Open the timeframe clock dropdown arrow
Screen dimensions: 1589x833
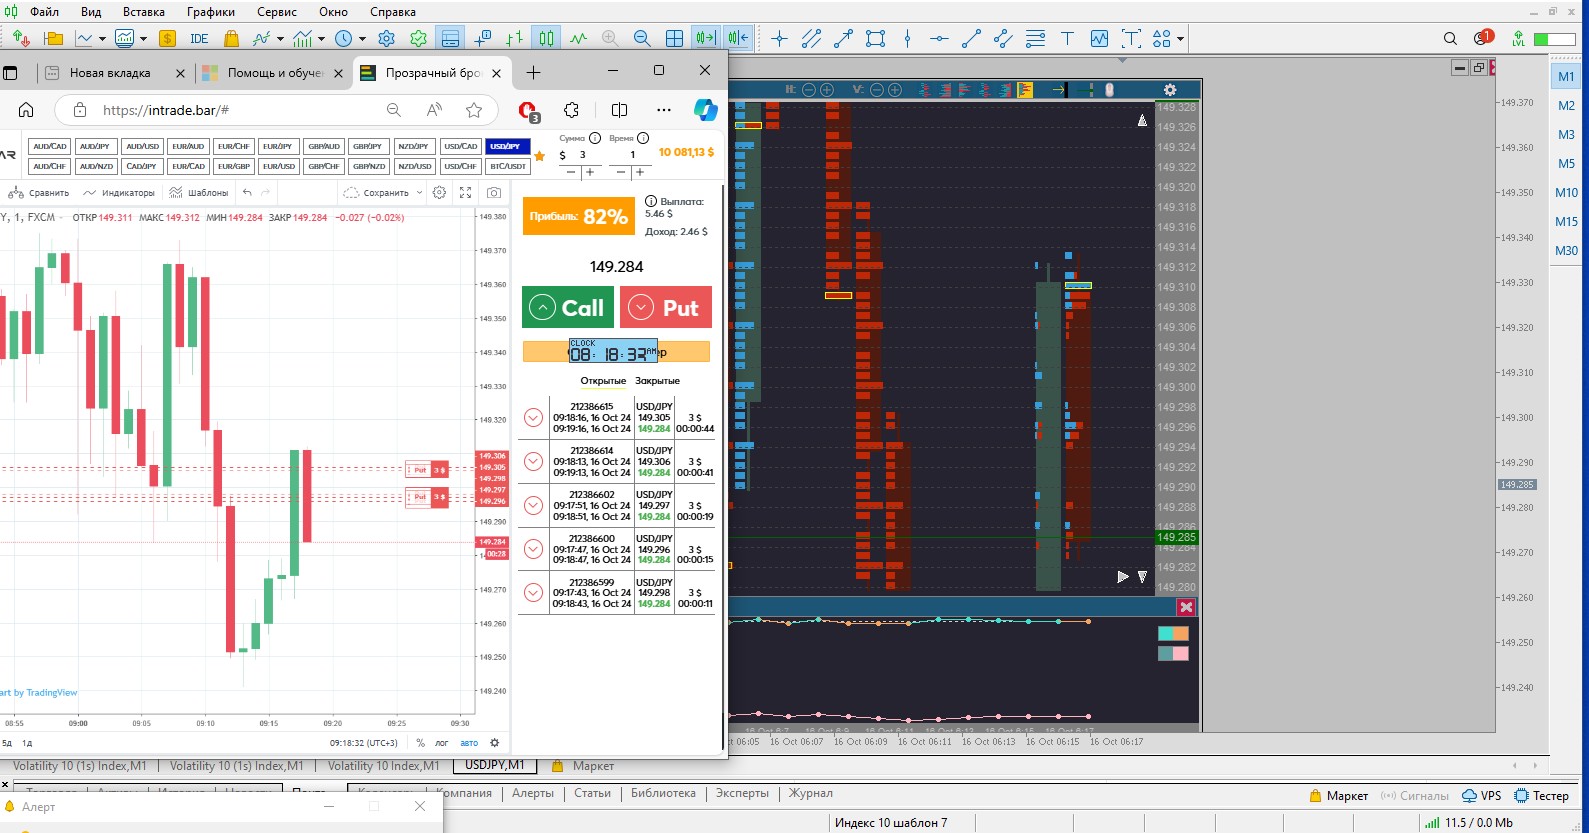[362, 40]
